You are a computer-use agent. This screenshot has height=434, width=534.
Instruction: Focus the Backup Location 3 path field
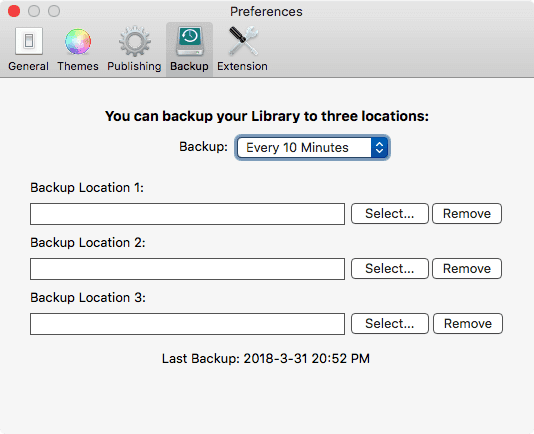coord(187,324)
